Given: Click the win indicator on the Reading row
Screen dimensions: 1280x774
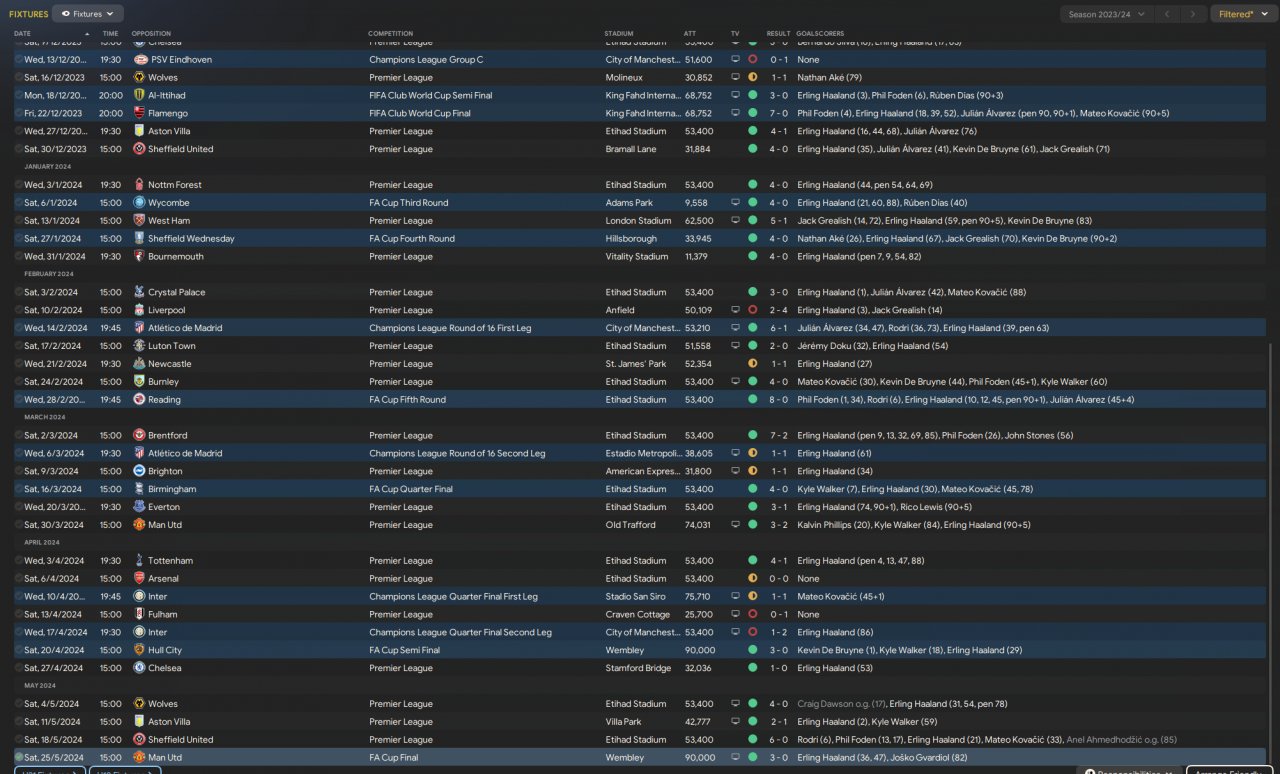Looking at the screenshot, I should [x=752, y=400].
